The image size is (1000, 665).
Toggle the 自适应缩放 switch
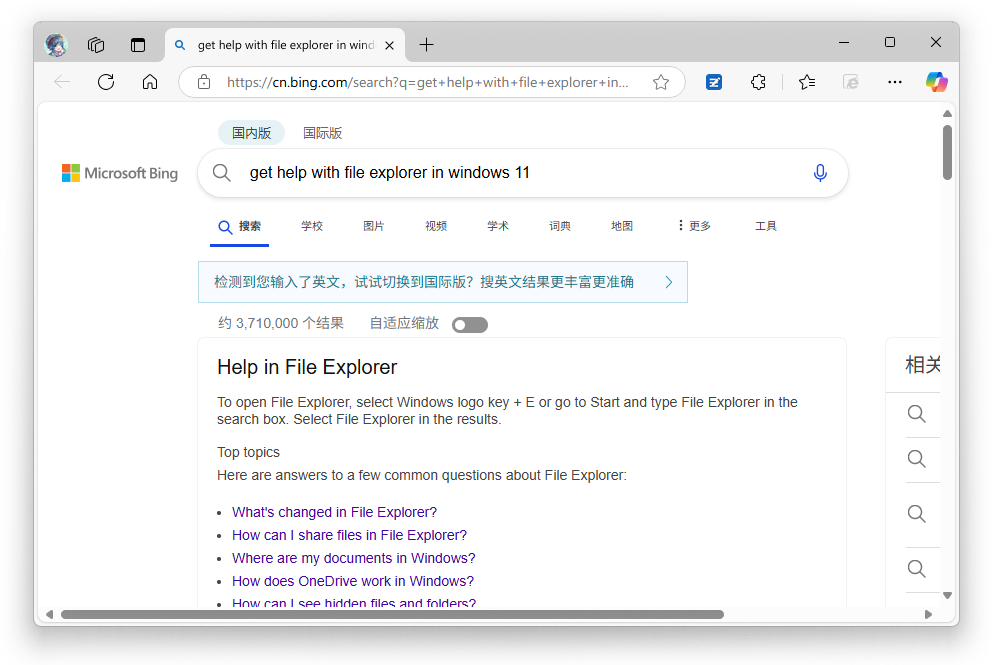(x=469, y=324)
